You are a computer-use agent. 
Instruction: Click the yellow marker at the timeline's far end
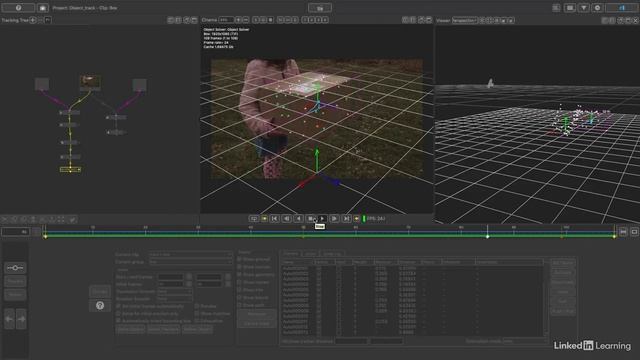(614, 237)
